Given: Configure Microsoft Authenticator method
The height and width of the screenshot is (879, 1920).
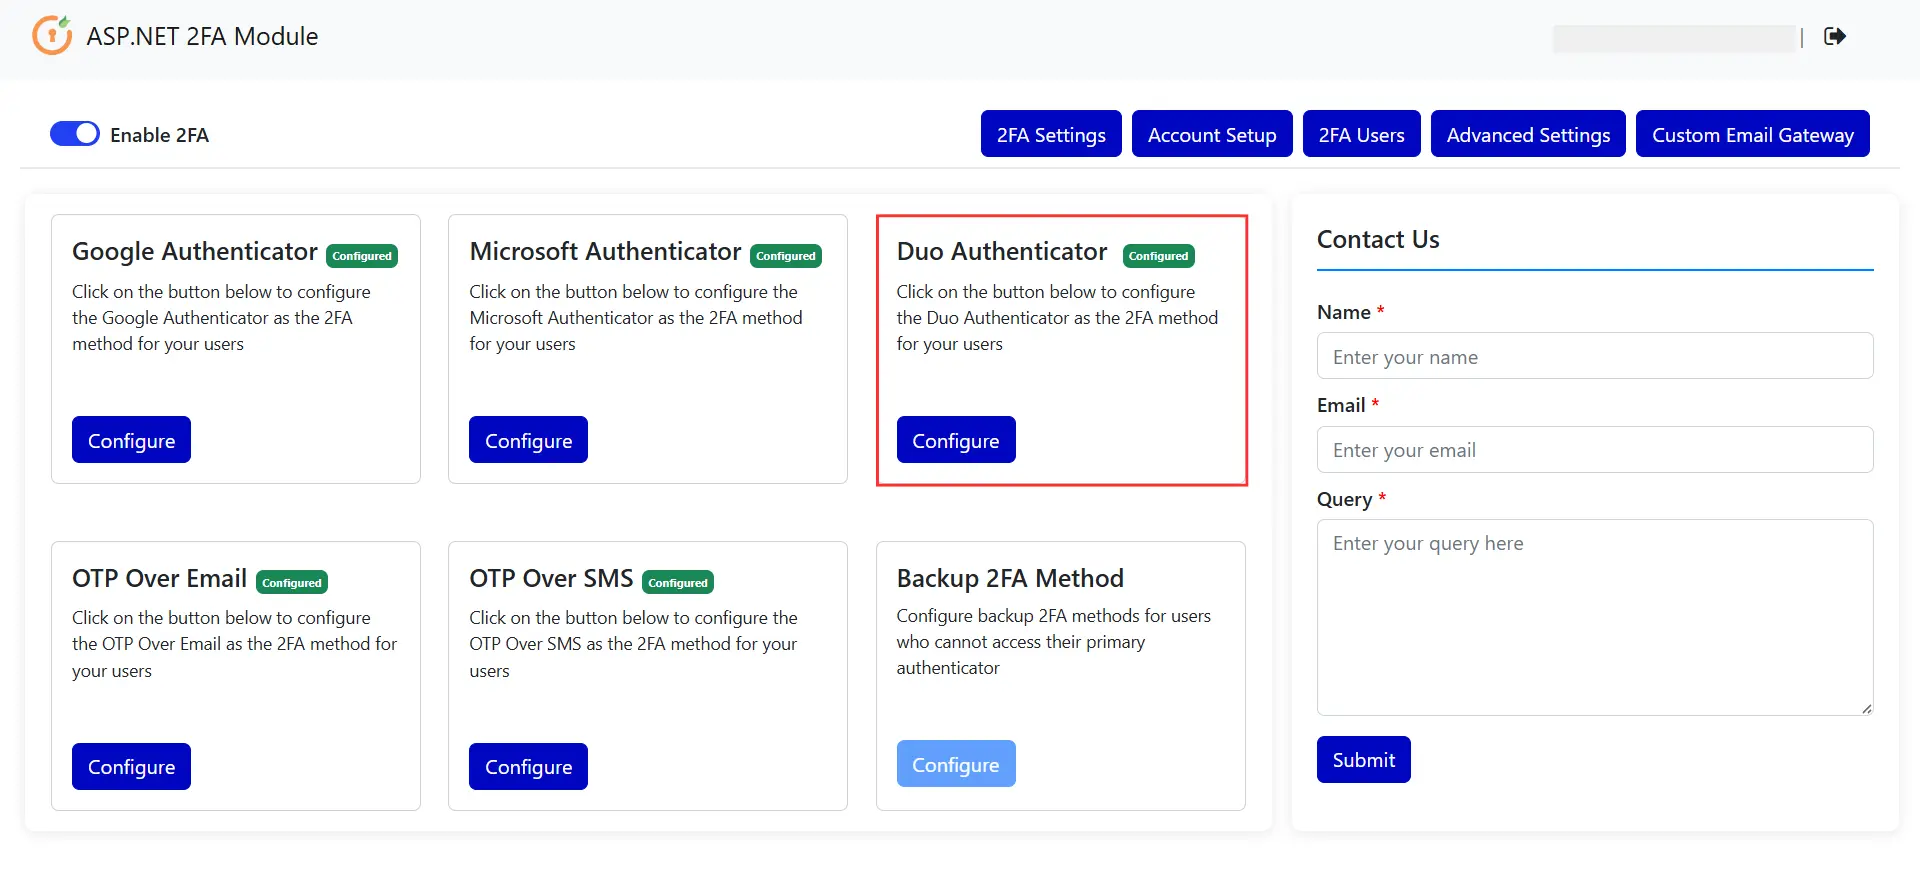Looking at the screenshot, I should [x=528, y=440].
